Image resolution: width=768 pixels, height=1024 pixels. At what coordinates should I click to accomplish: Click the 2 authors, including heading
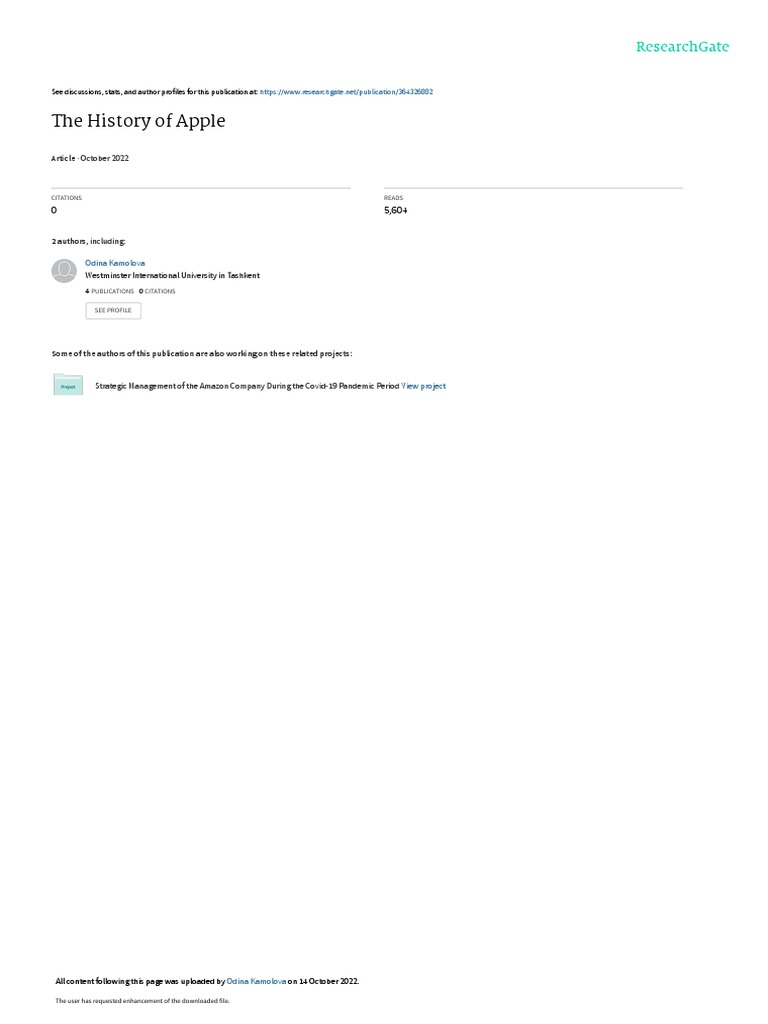click(89, 242)
